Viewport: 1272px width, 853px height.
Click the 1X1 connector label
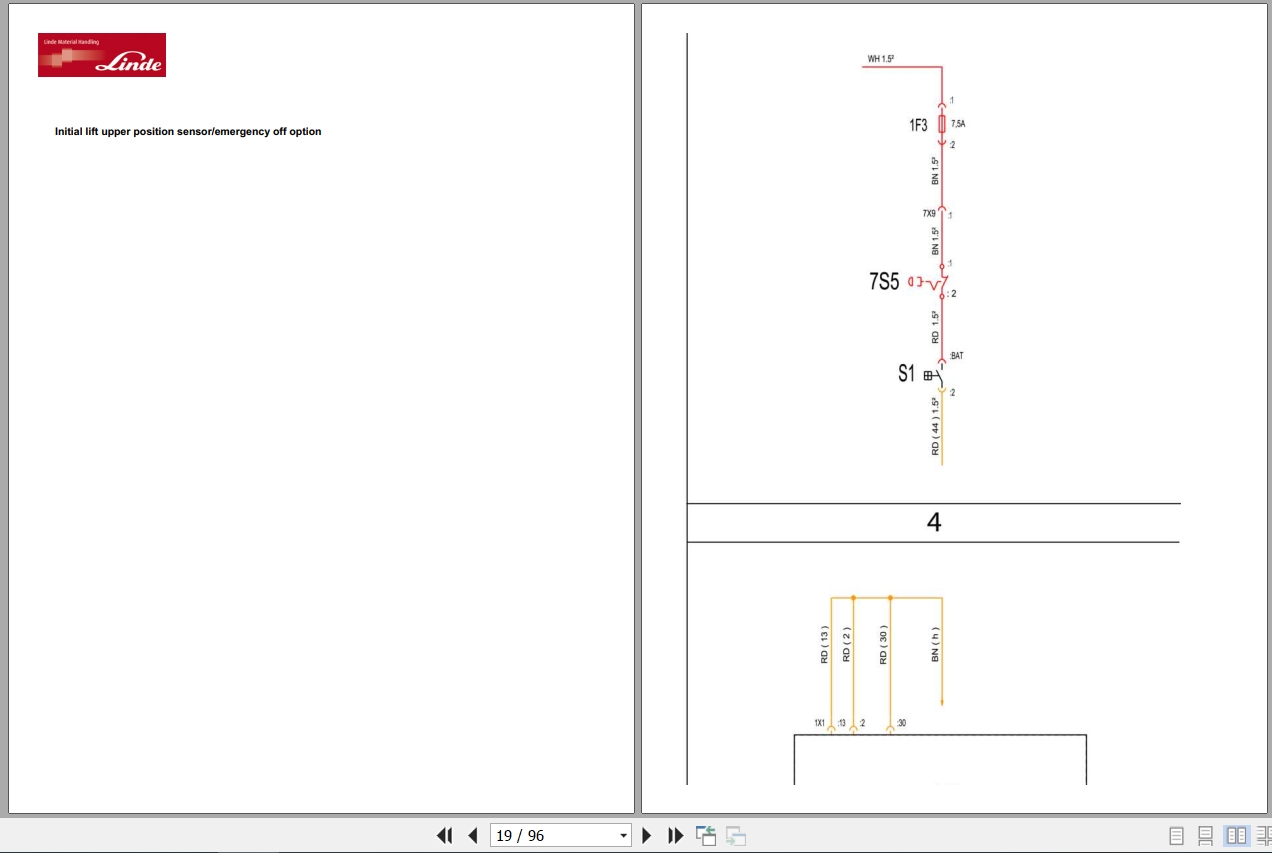tap(819, 723)
